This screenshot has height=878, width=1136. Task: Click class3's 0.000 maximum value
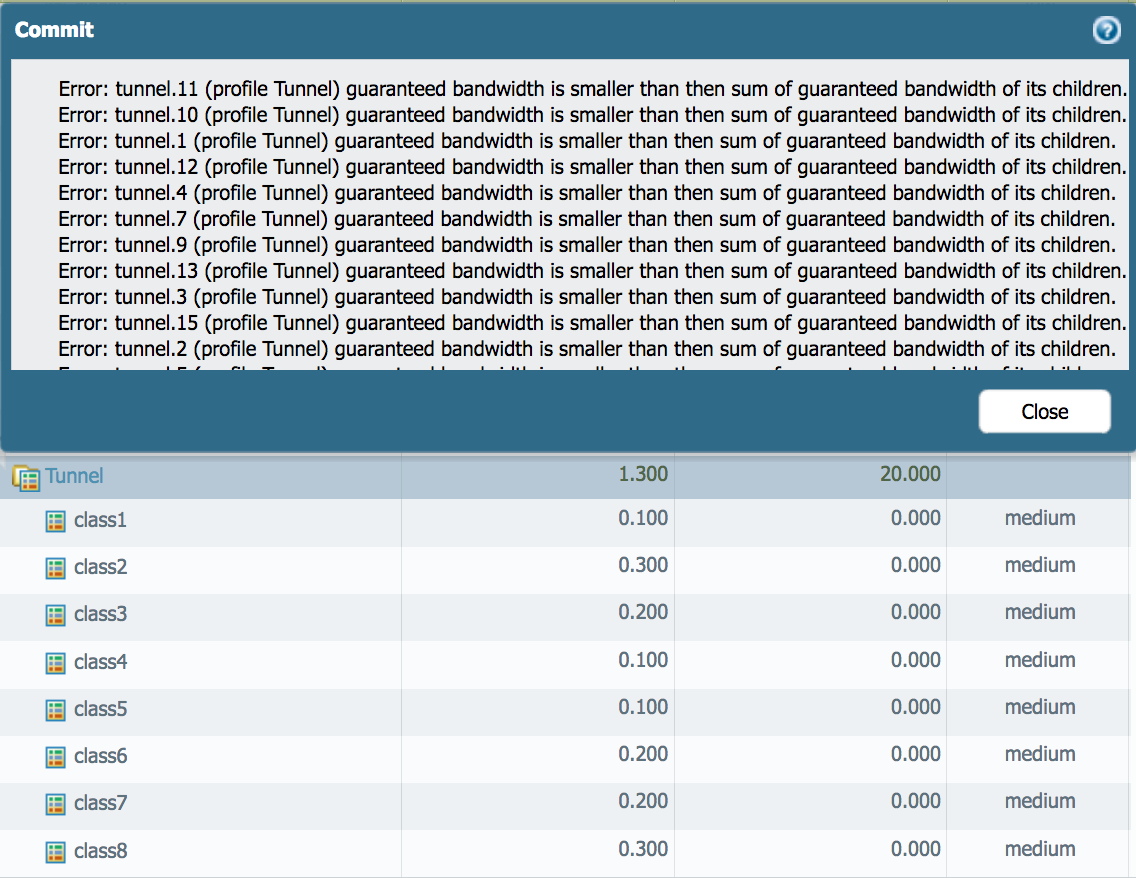916,612
